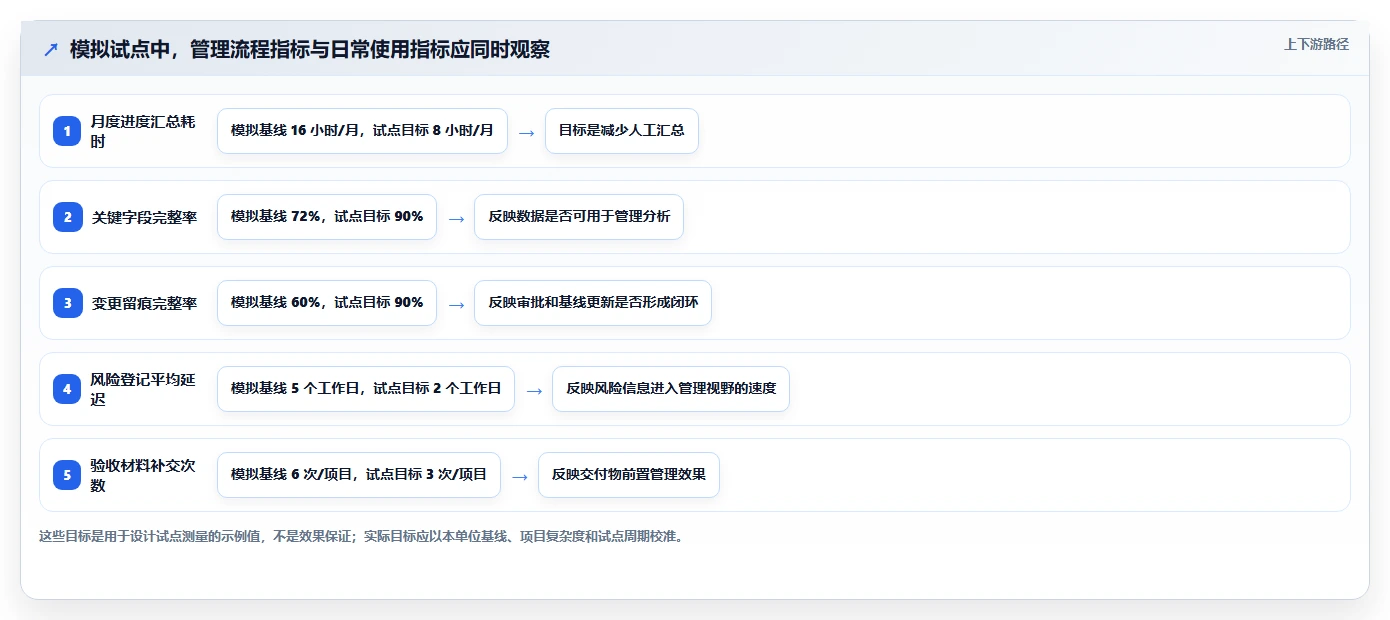Click the '上下游路径' label in the header
Viewport: 1390px width, 620px height.
pyautogui.click(x=1316, y=44)
